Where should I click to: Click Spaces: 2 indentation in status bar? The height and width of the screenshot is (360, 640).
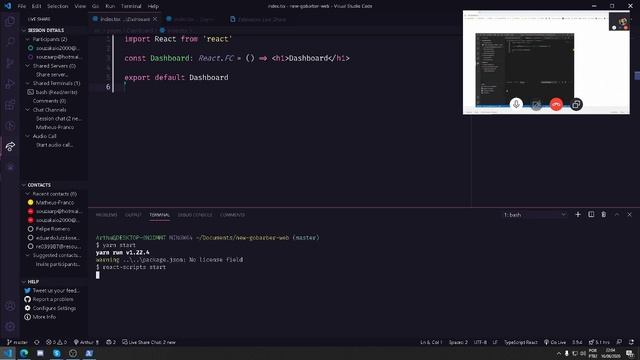tap(458, 342)
